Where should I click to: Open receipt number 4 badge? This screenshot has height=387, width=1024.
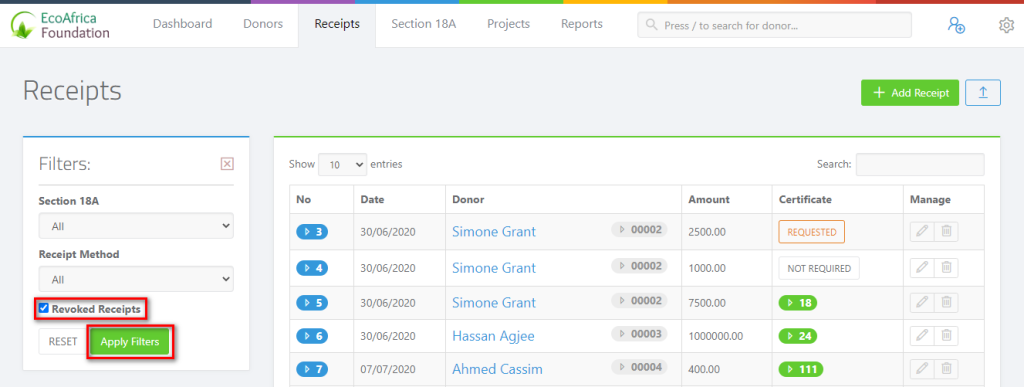312,268
